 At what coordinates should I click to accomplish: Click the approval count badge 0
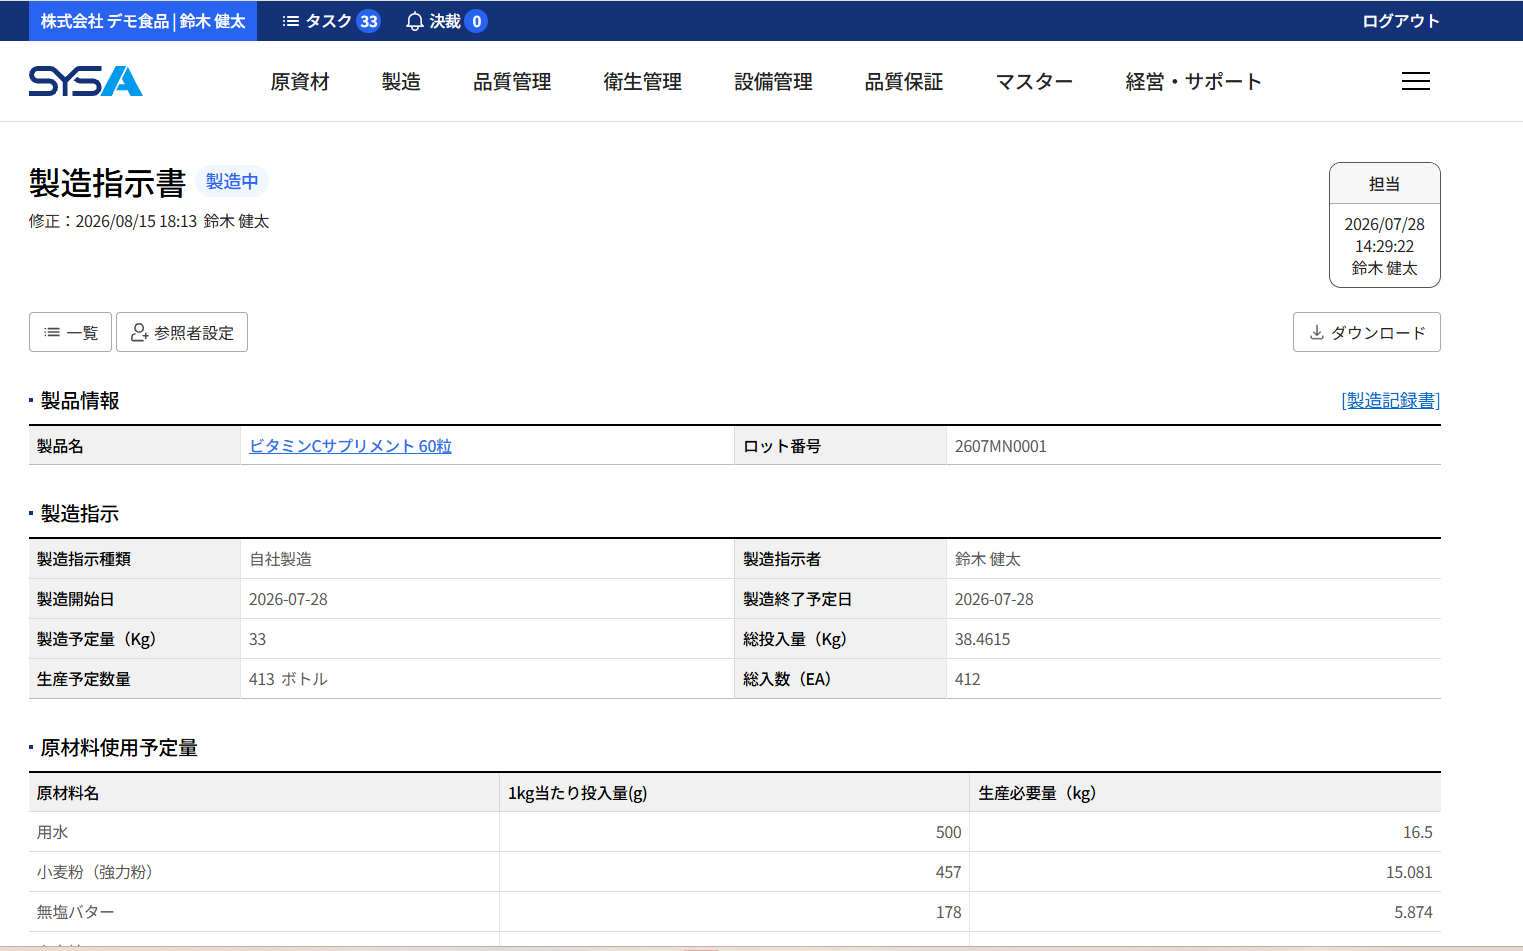(476, 21)
